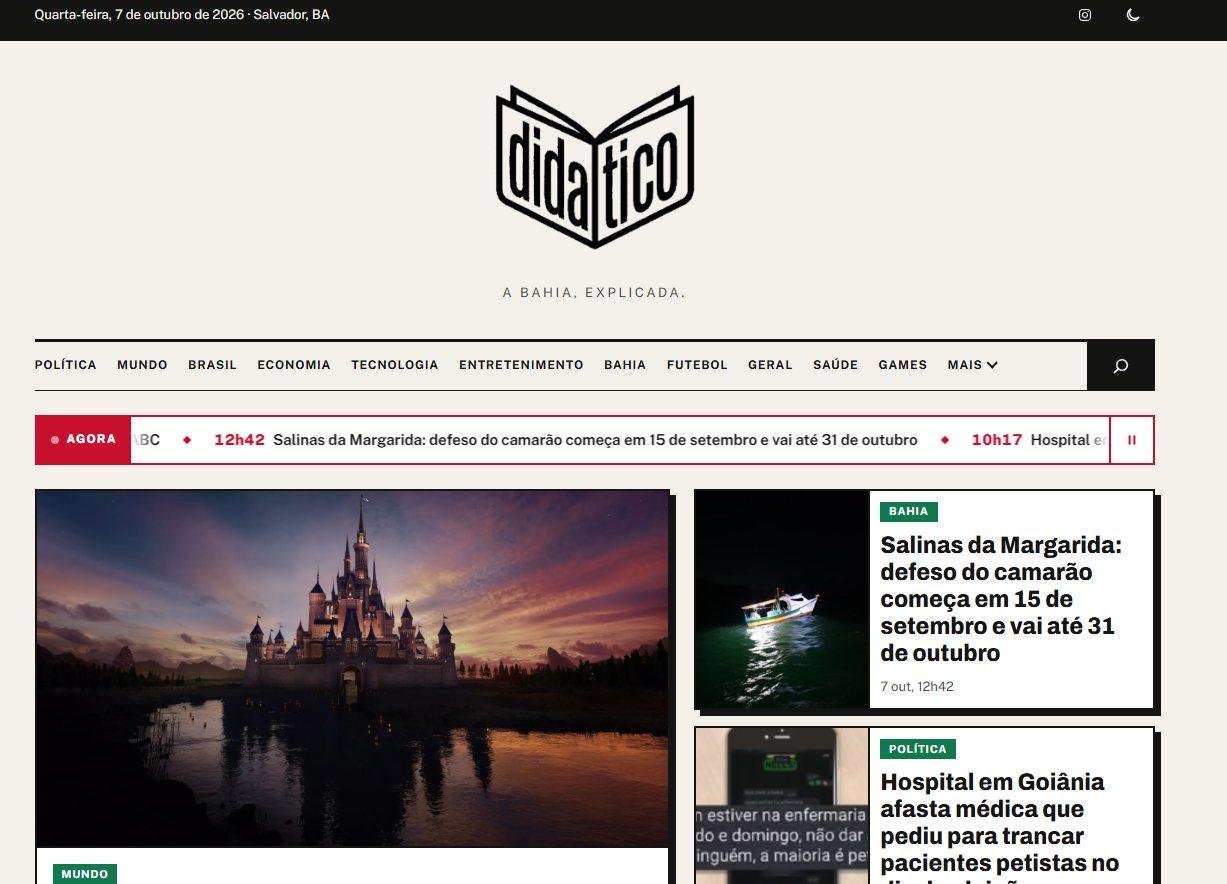The height and width of the screenshot is (884, 1227).
Task: Click the Agora live ticker label
Action: pyautogui.click(x=83, y=440)
